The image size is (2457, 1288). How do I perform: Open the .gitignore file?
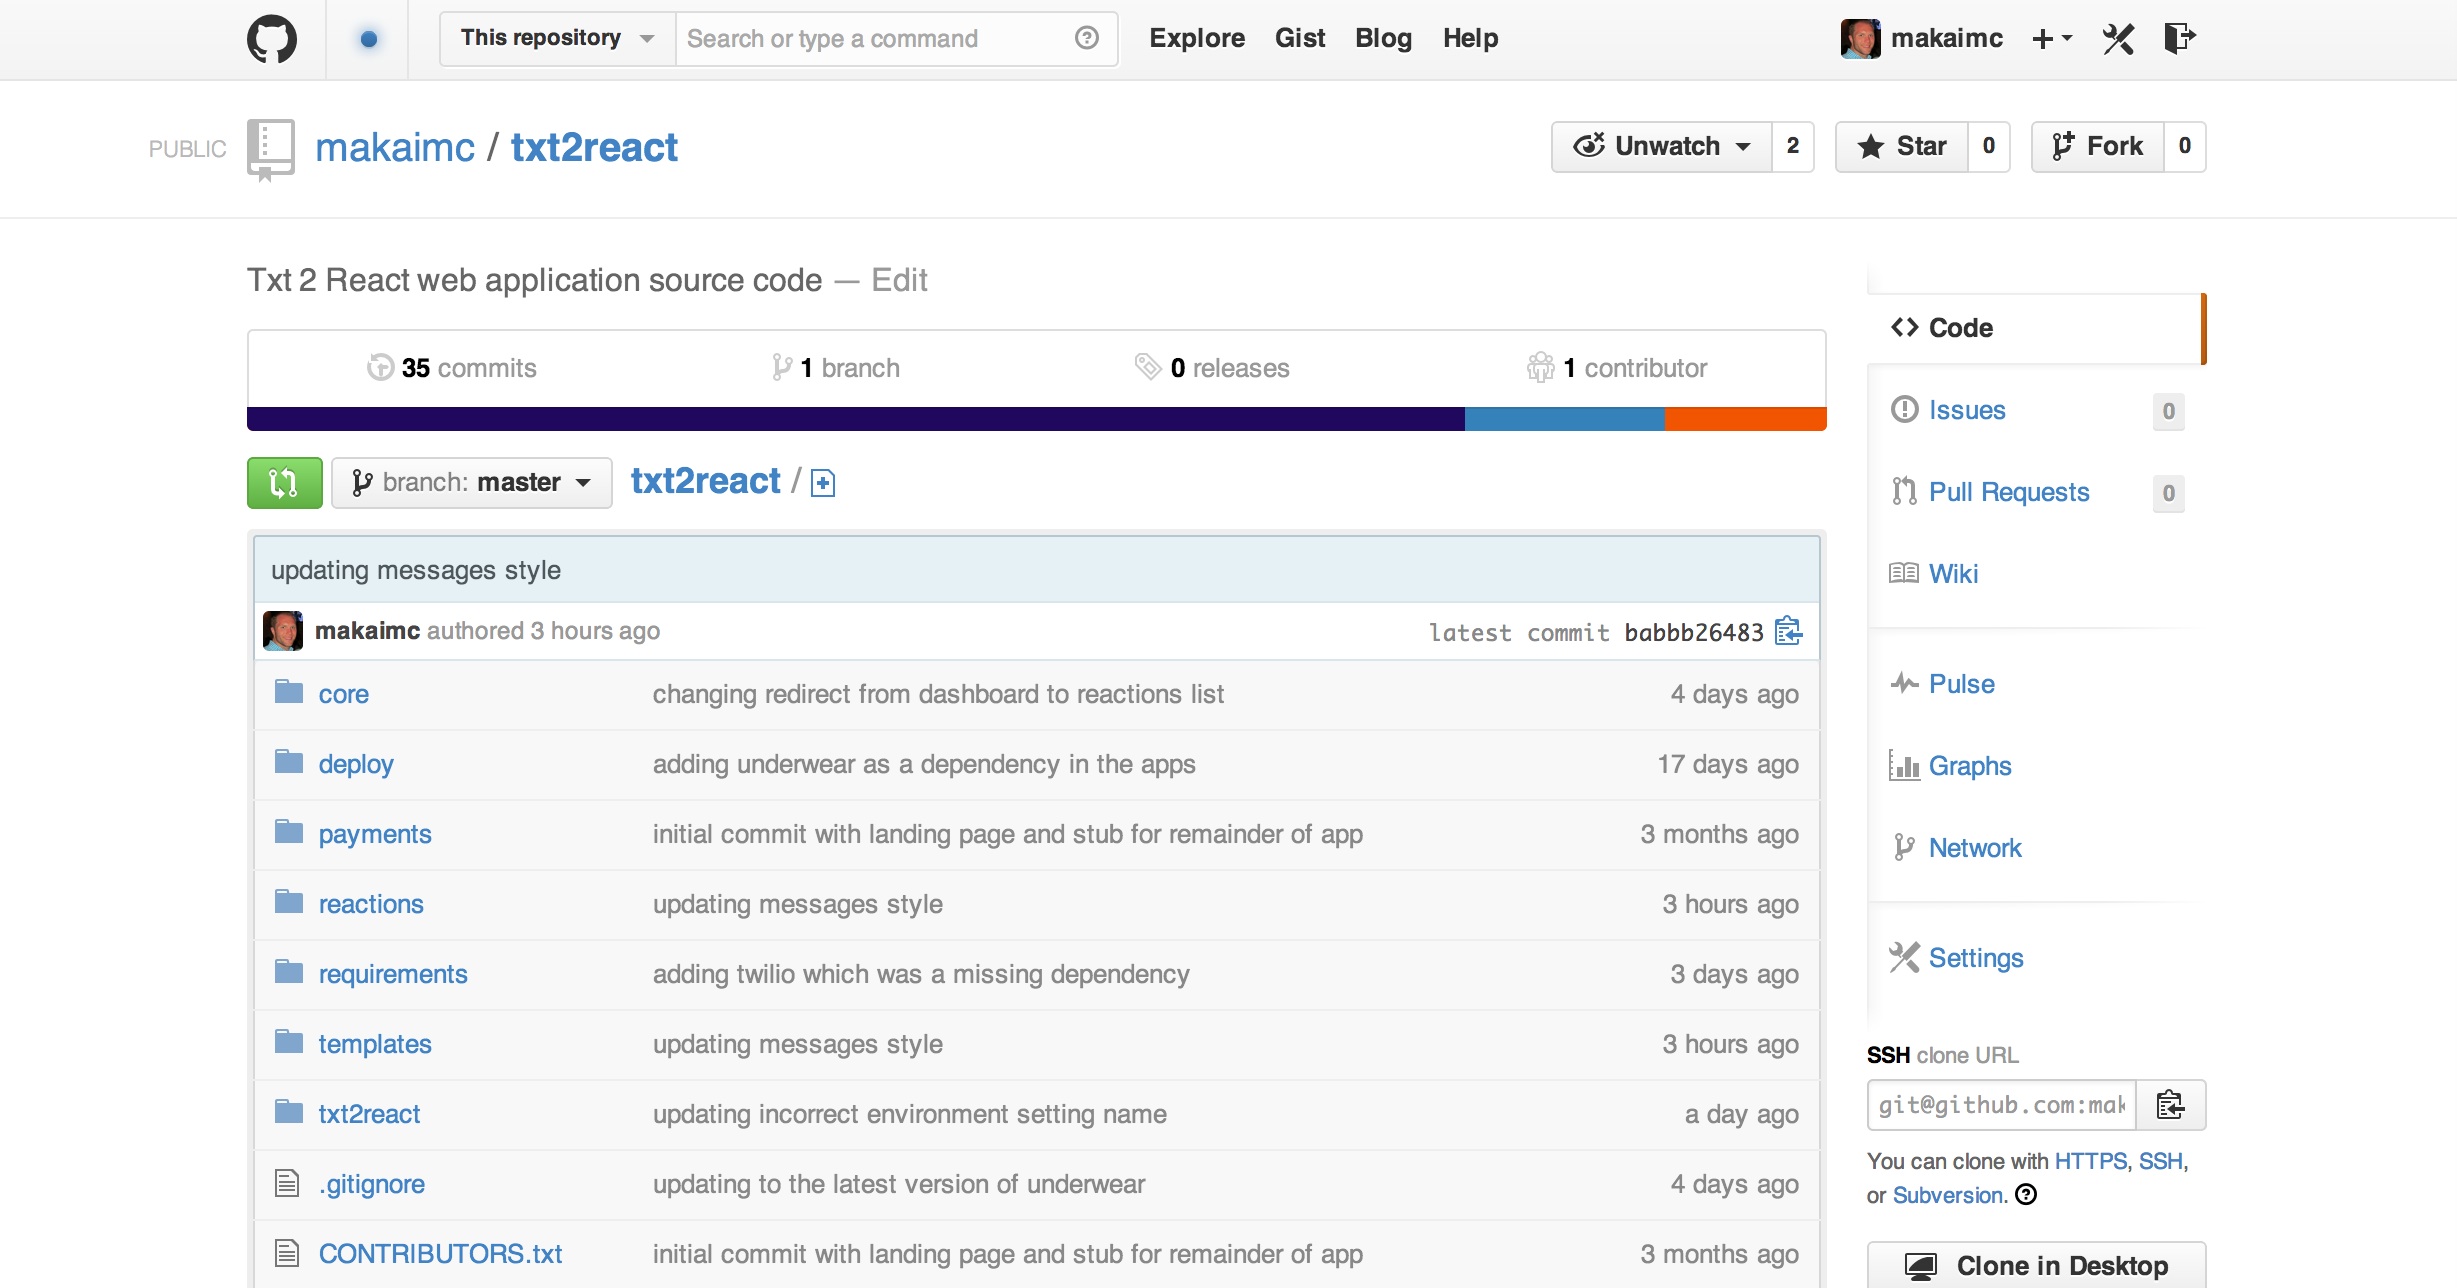click(x=372, y=1184)
